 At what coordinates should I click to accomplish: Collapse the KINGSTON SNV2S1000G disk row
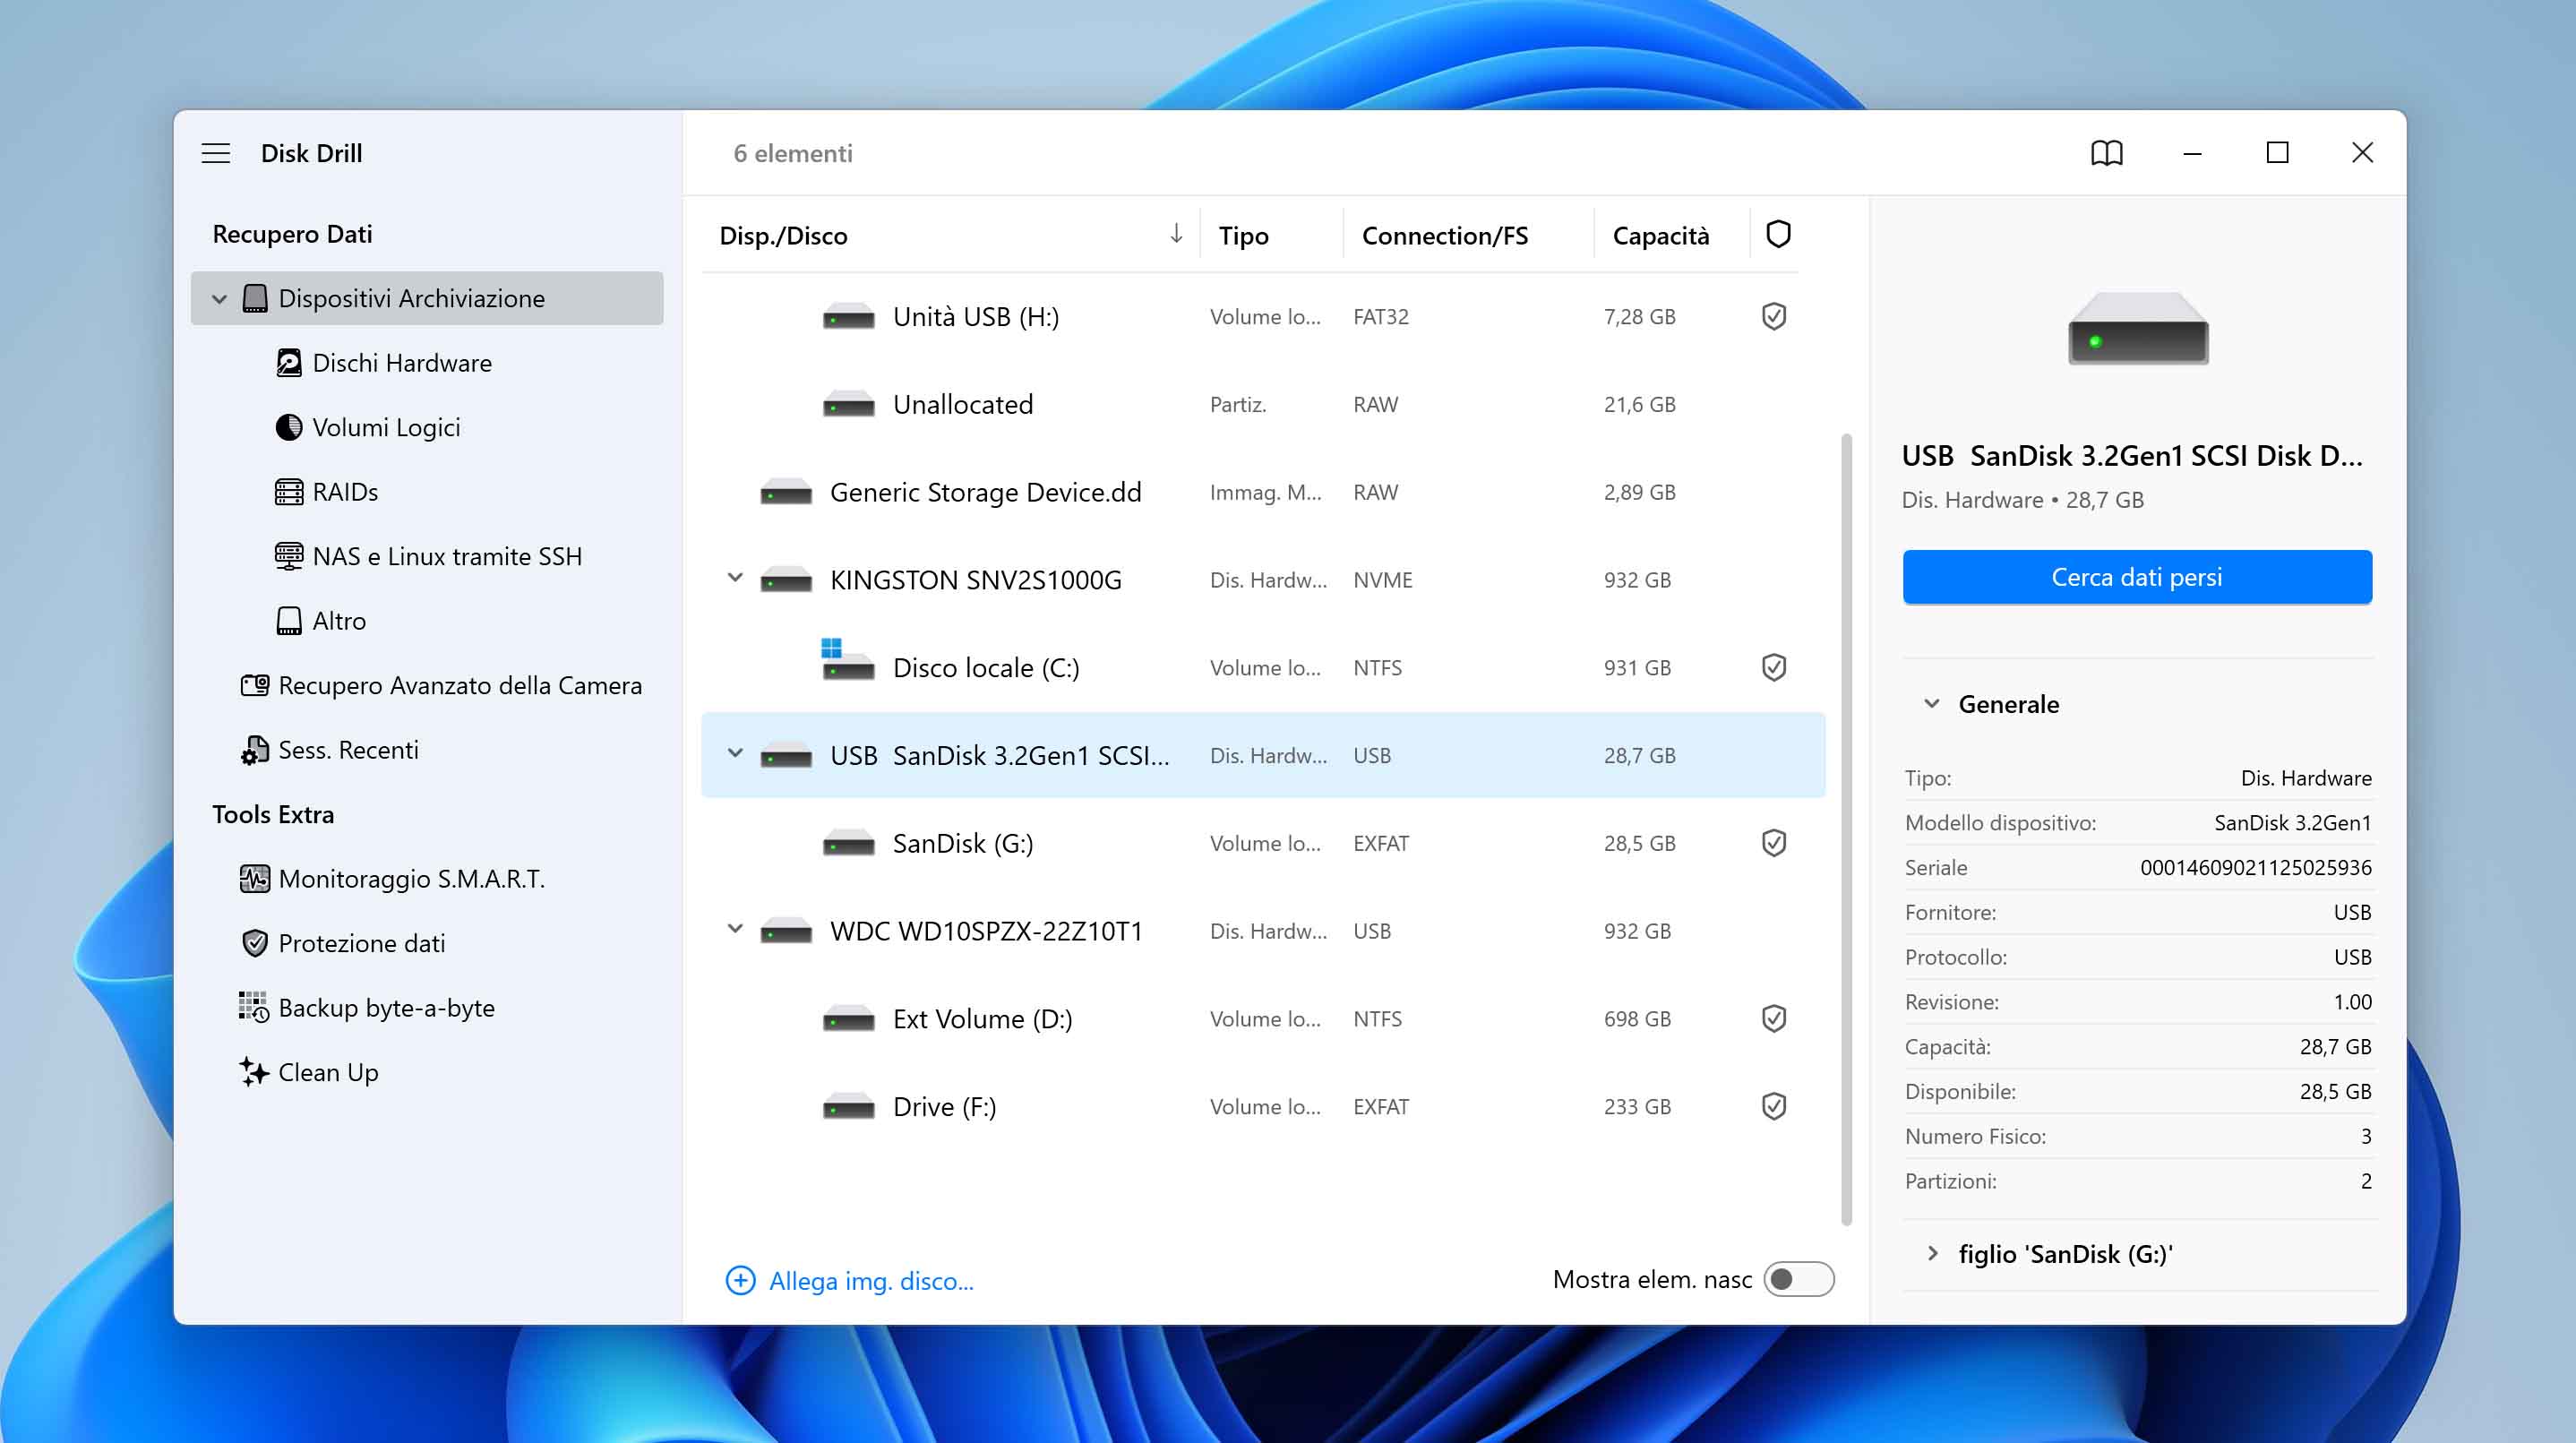click(735, 578)
